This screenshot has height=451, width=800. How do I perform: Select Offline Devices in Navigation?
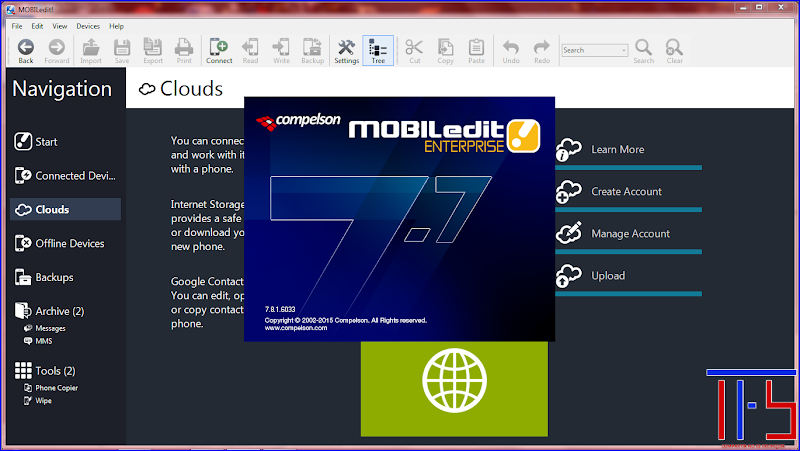tap(65, 243)
